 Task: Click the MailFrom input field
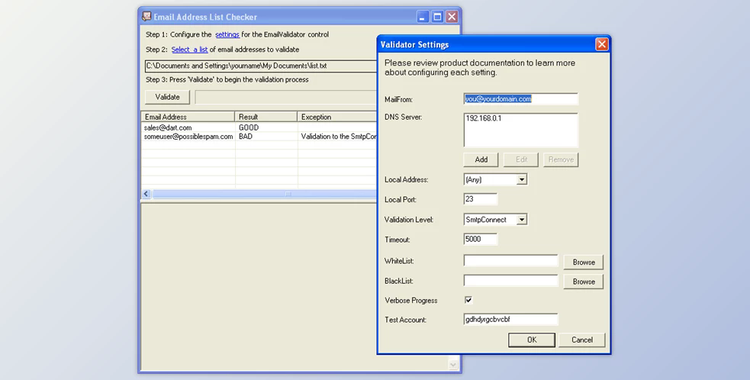(x=520, y=99)
